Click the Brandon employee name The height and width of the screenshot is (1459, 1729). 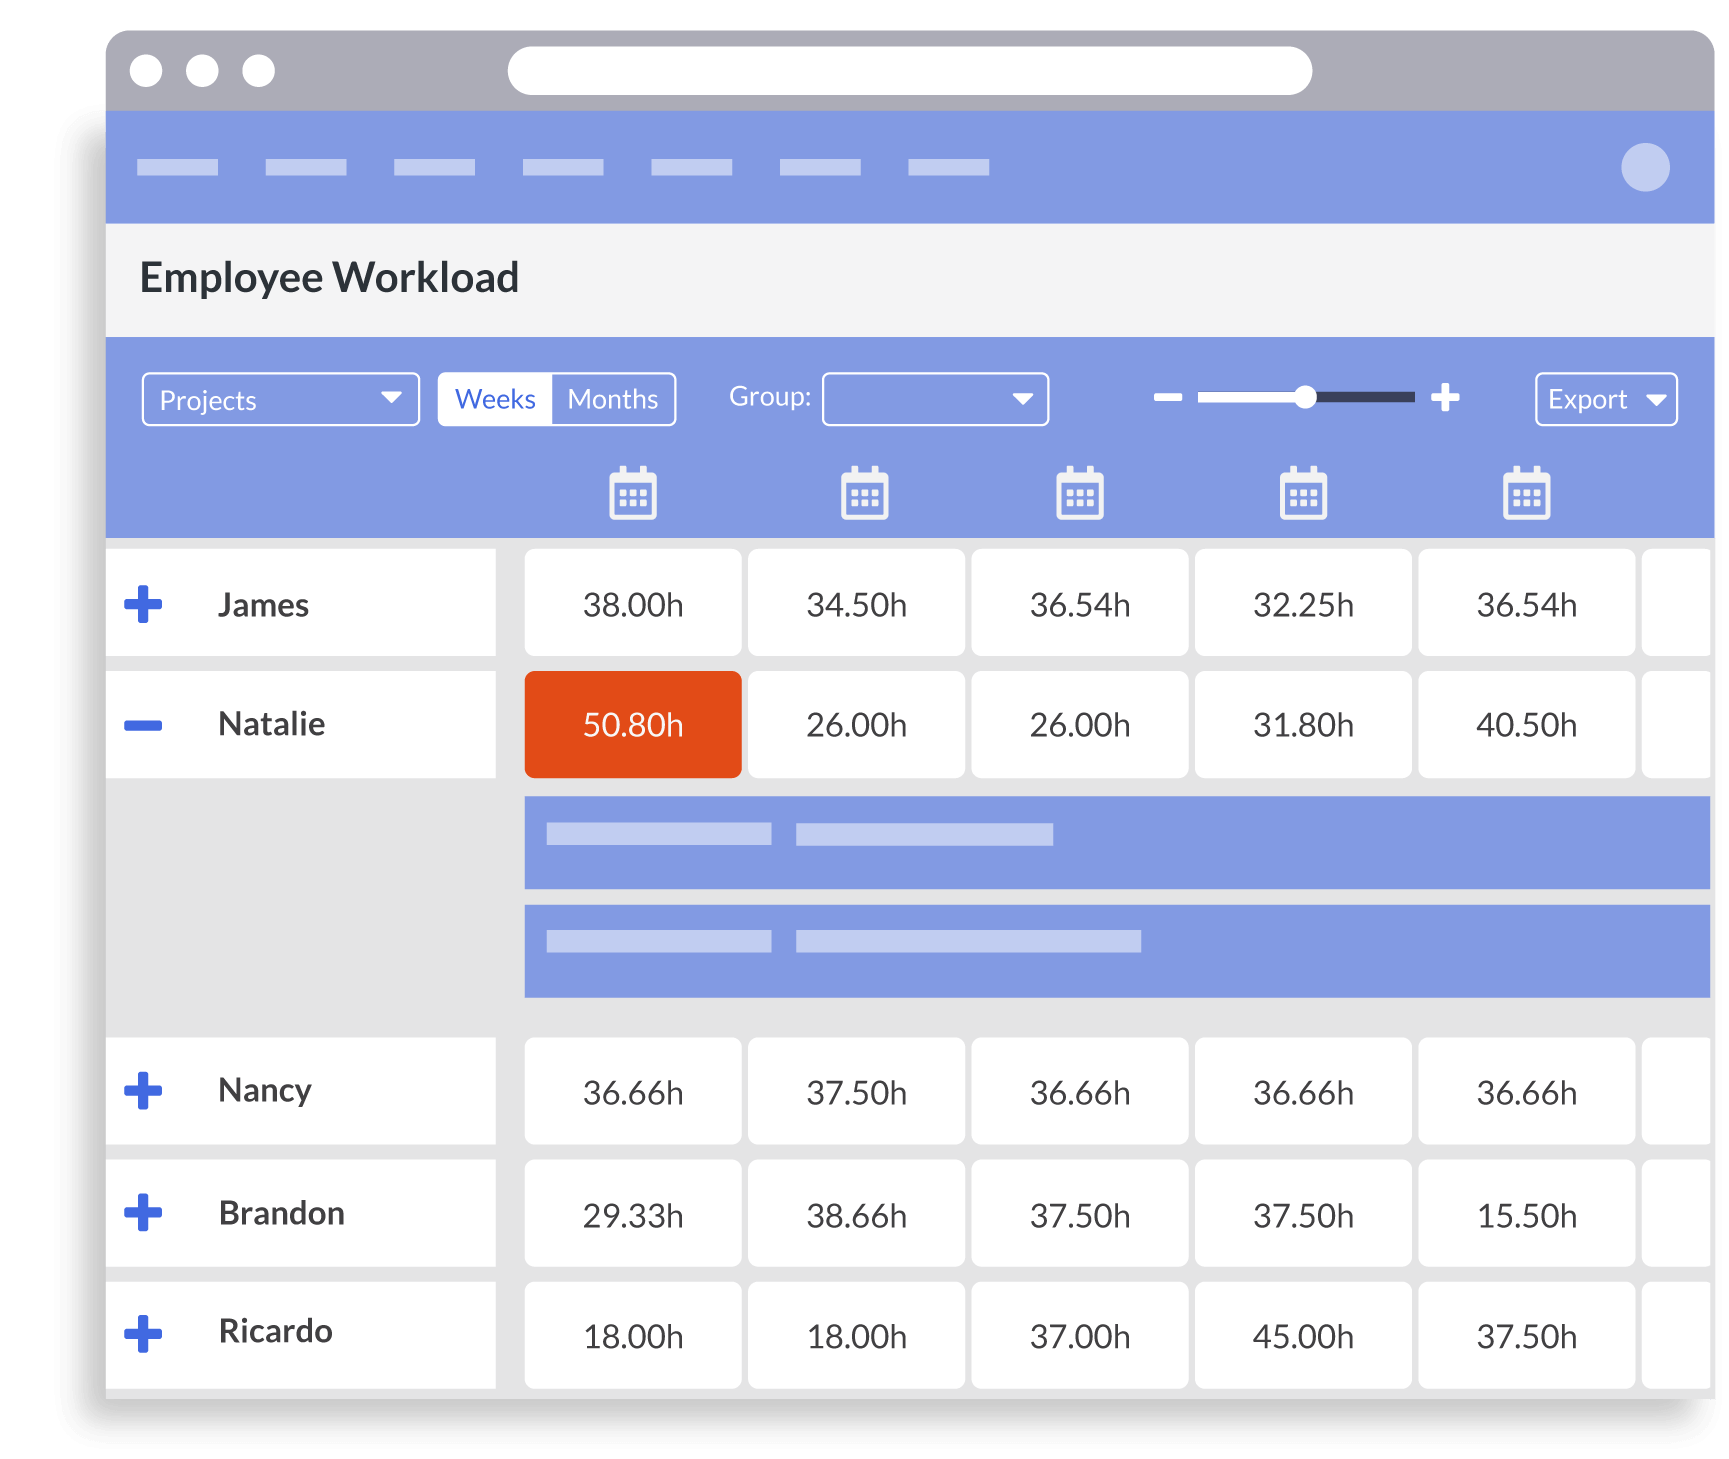(x=281, y=1212)
